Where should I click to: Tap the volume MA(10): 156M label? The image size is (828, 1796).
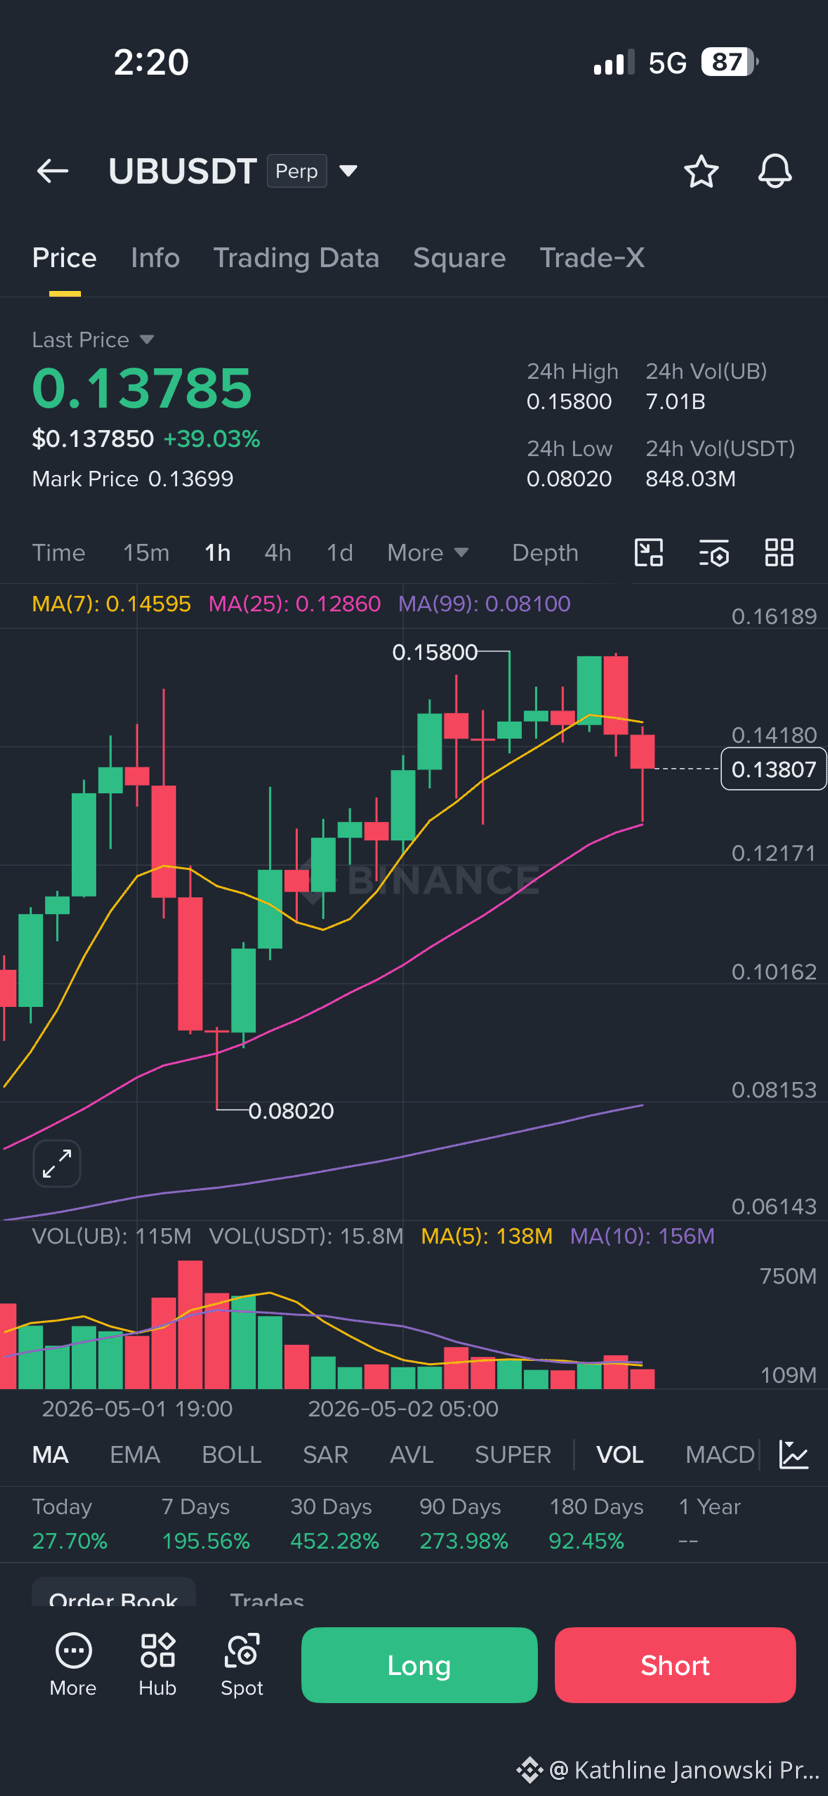[x=642, y=1236]
